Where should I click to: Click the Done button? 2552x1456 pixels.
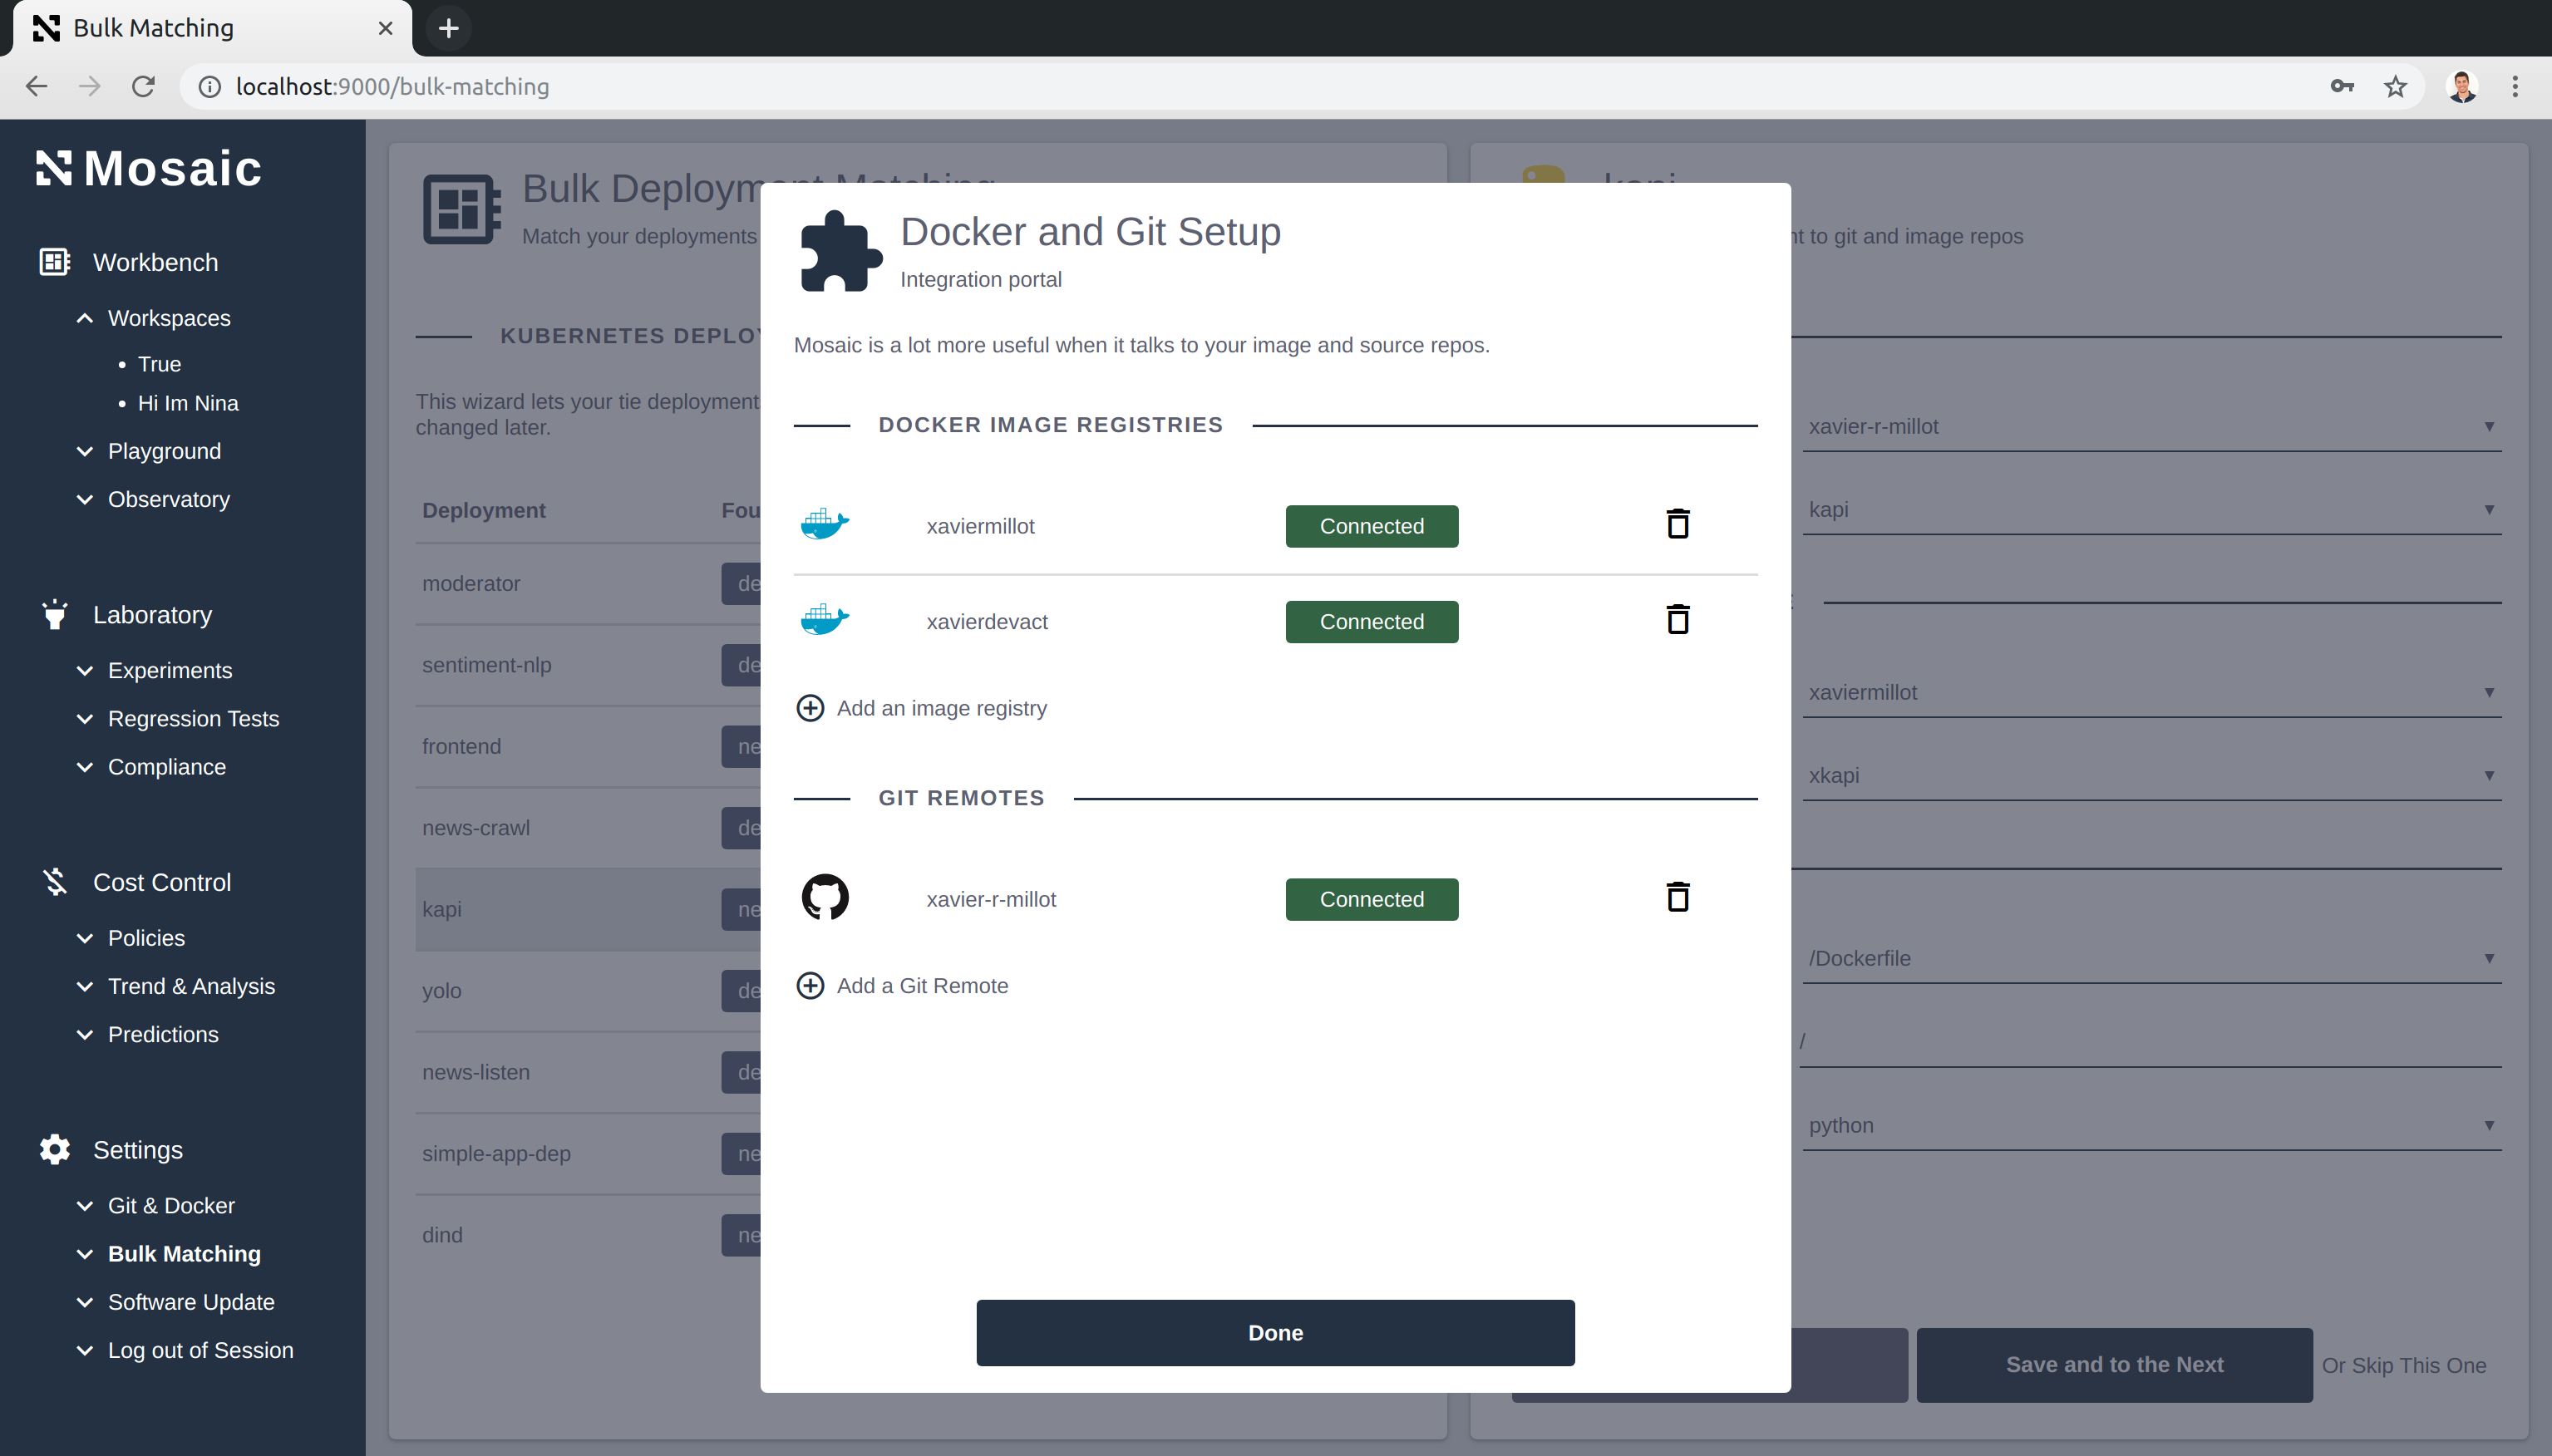[x=1274, y=1332]
